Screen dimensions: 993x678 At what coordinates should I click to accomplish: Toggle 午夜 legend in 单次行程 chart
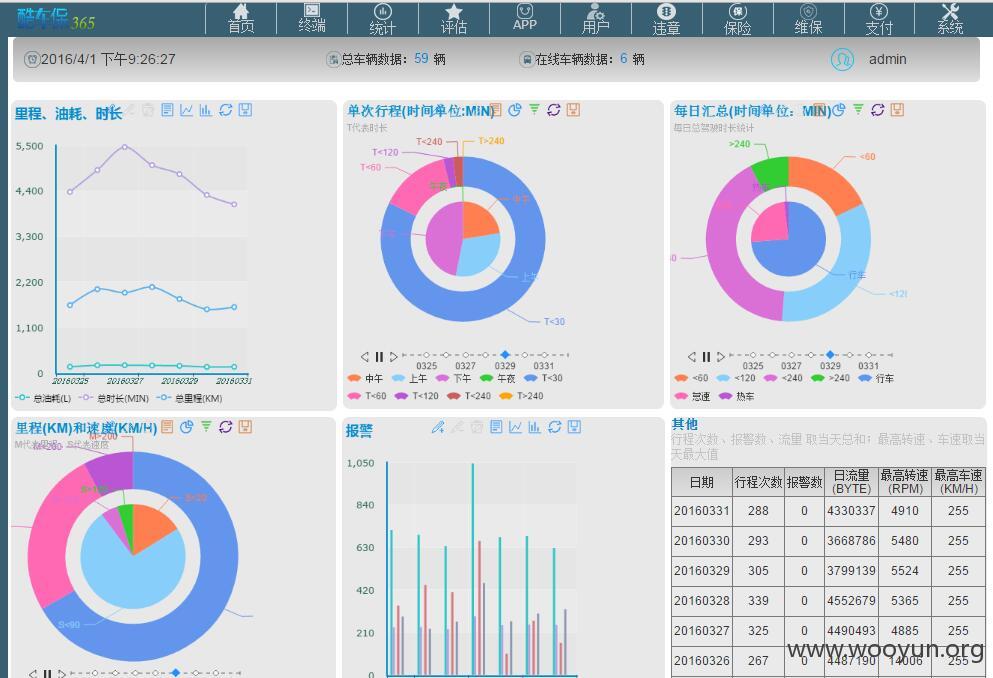coord(498,378)
